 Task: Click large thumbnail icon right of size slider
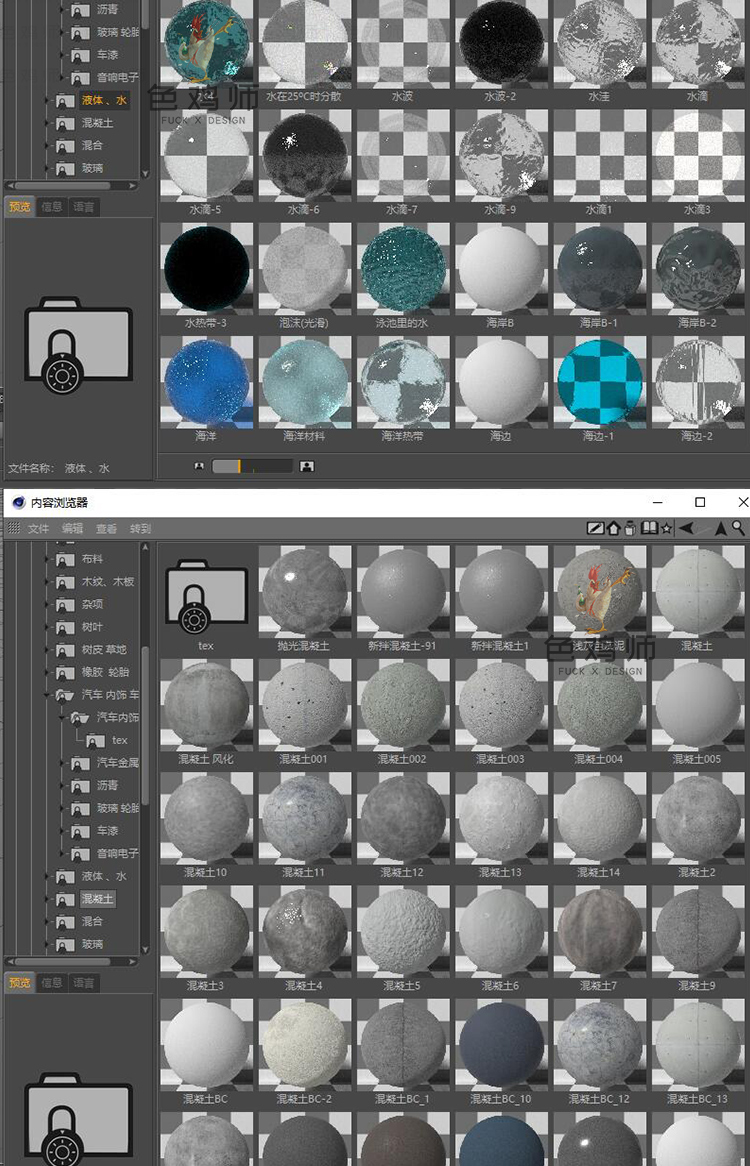[307, 466]
